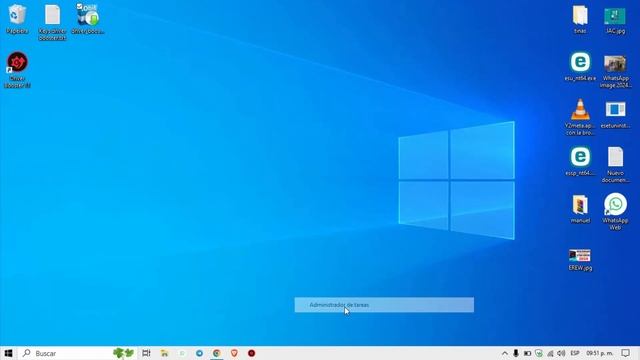This screenshot has height=360, width=640.
Task: Click the 09:51 p. m. clock
Action: [x=600, y=353]
